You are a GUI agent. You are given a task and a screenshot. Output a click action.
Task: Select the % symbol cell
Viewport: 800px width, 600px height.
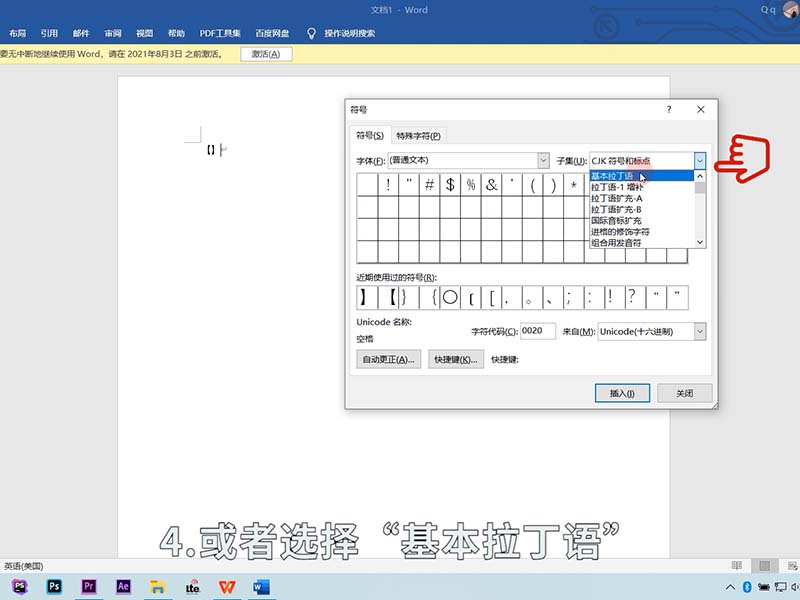tap(471, 185)
